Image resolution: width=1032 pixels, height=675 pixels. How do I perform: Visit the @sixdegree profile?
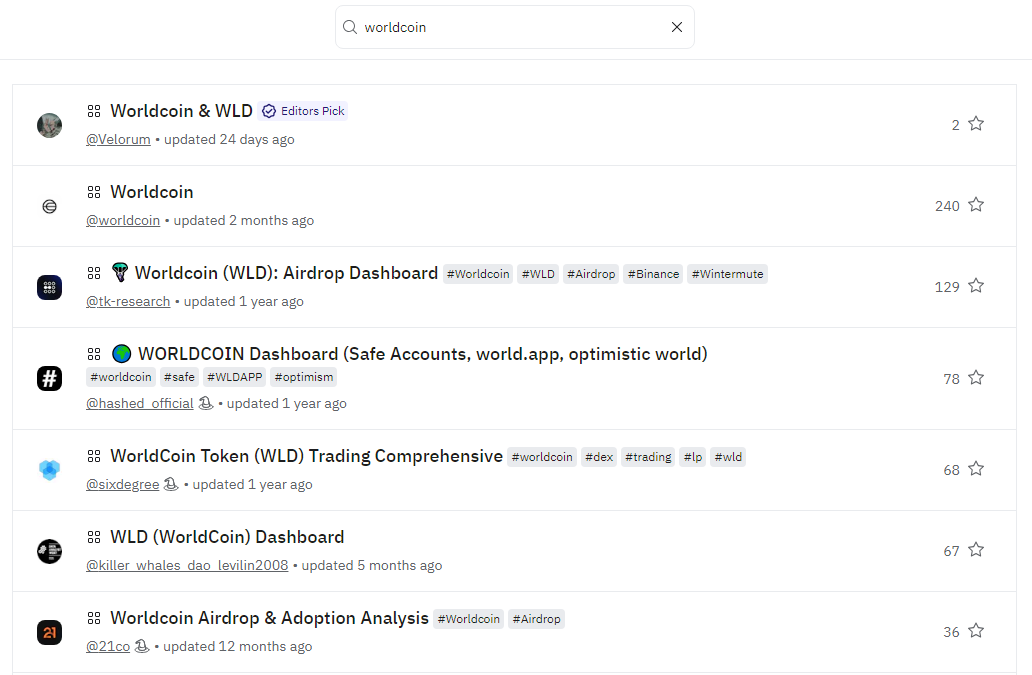point(122,484)
